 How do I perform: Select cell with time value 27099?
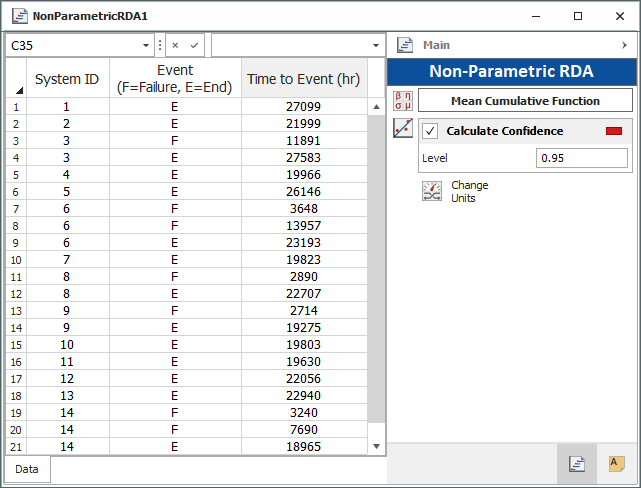point(304,107)
